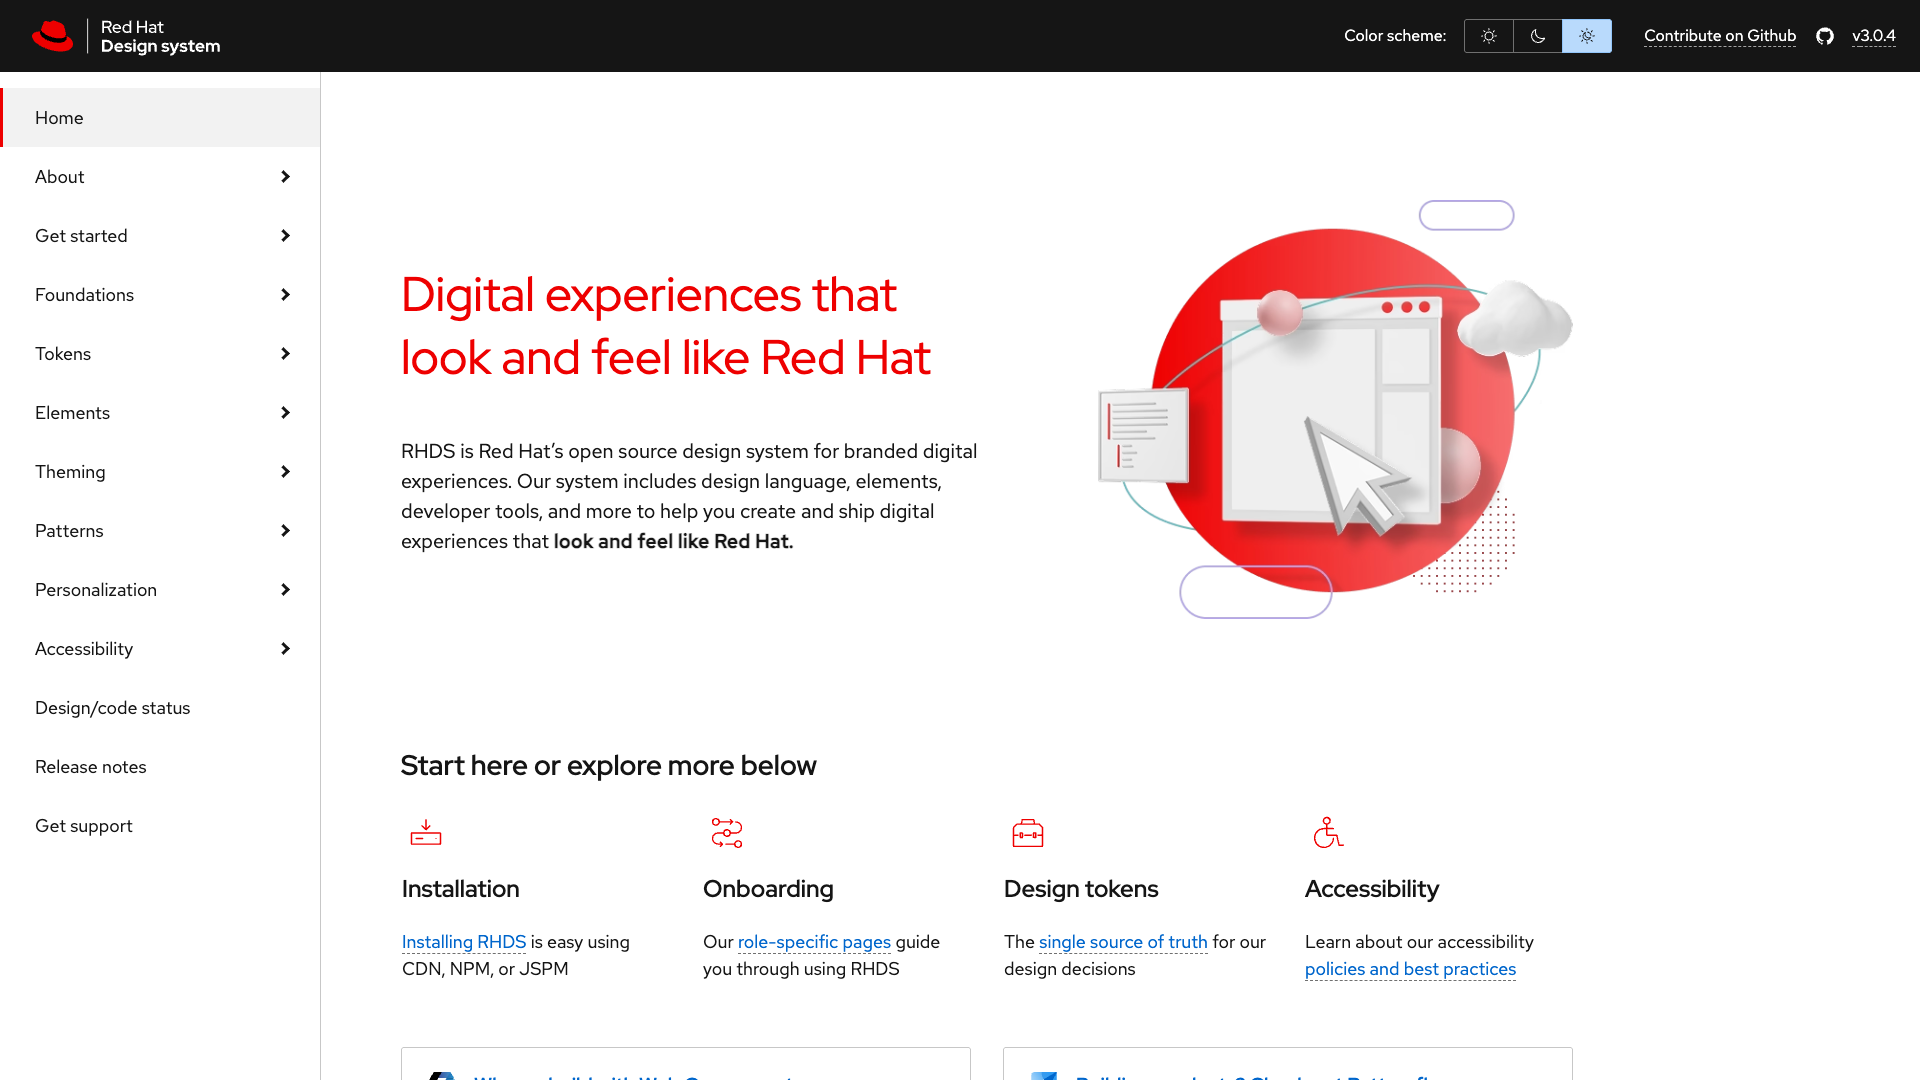Select the dark color scheme moon icon
The height and width of the screenshot is (1080, 1920).
point(1537,35)
